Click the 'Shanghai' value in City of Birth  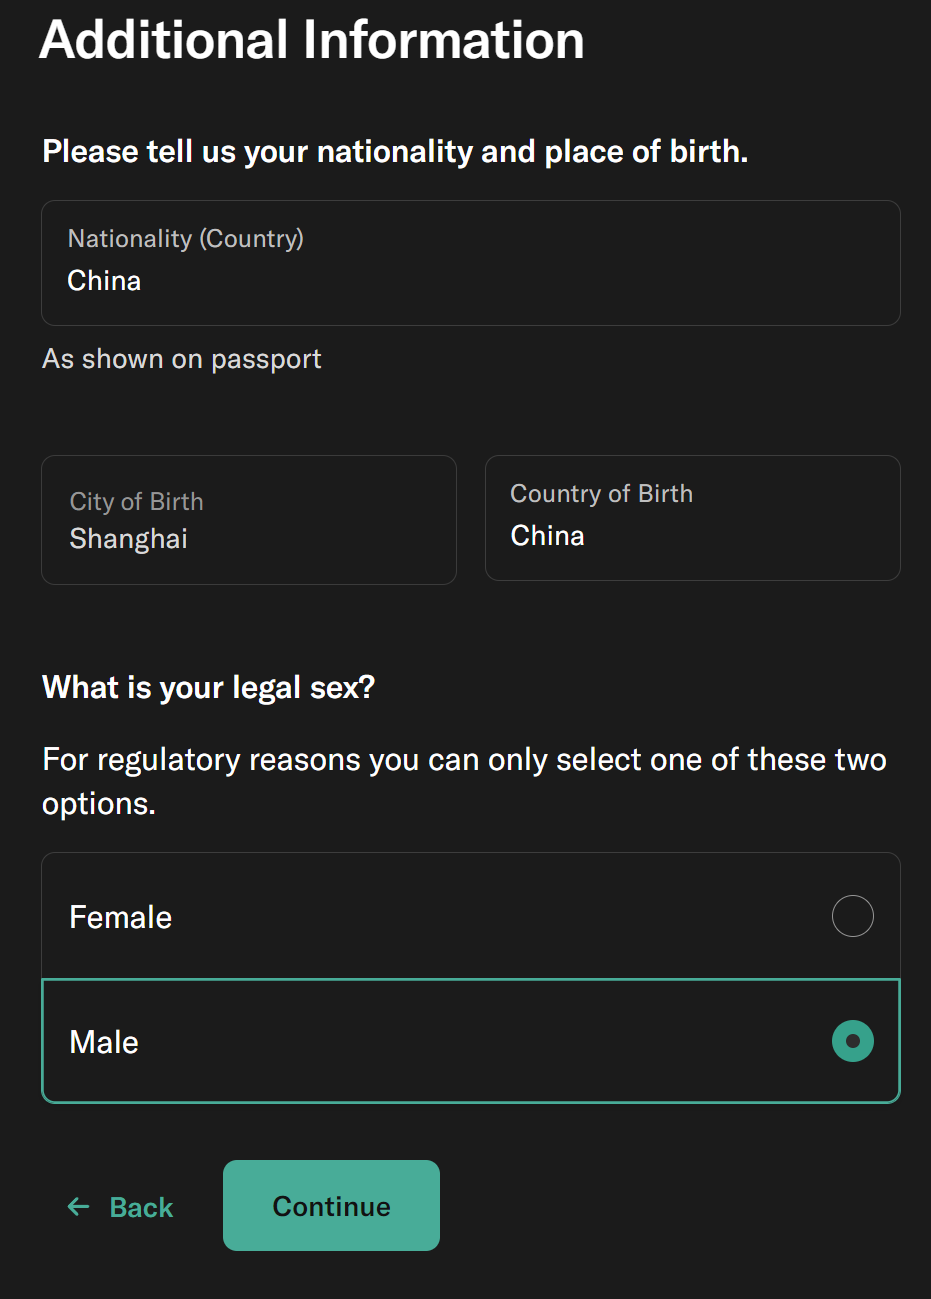point(129,539)
